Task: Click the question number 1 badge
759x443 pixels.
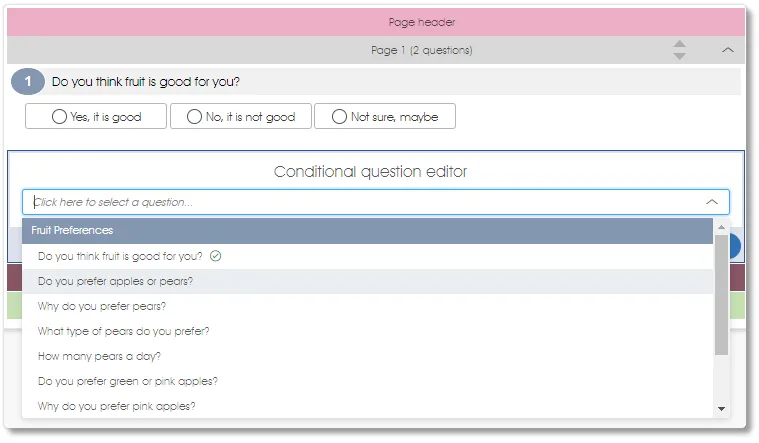Action: [x=28, y=82]
